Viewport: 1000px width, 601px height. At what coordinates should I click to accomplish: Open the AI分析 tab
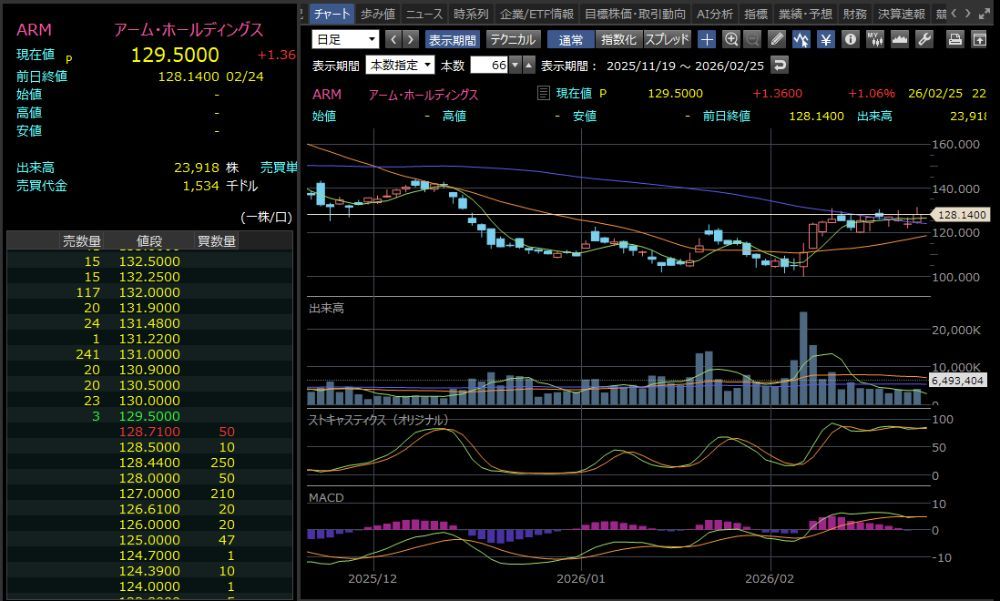[x=714, y=13]
